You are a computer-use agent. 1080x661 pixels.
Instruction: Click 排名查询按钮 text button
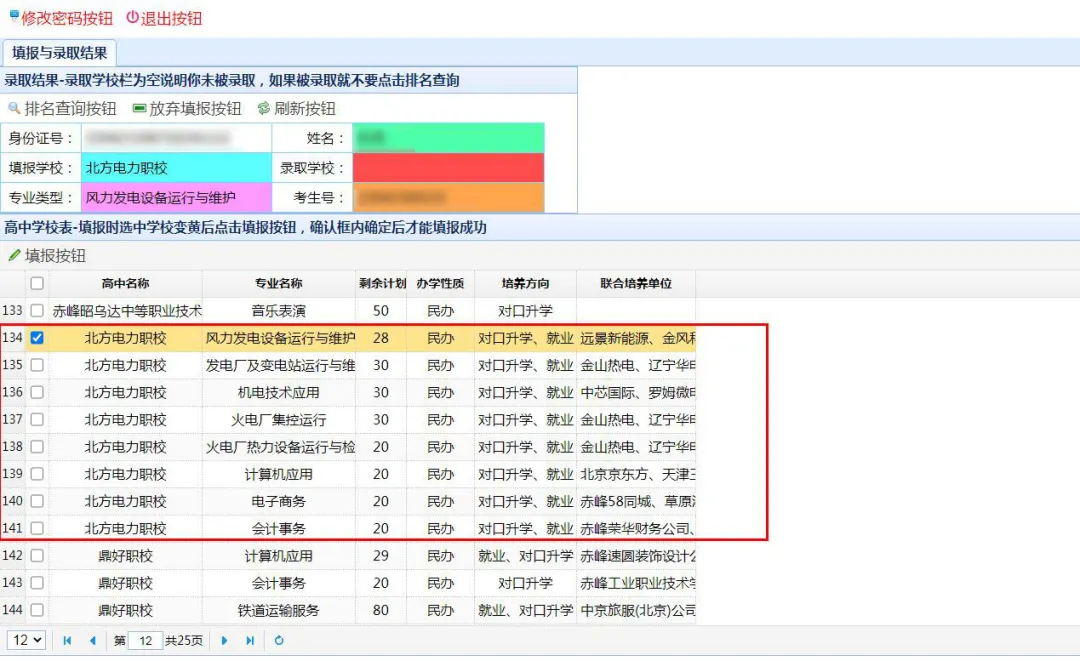pyautogui.click(x=70, y=109)
